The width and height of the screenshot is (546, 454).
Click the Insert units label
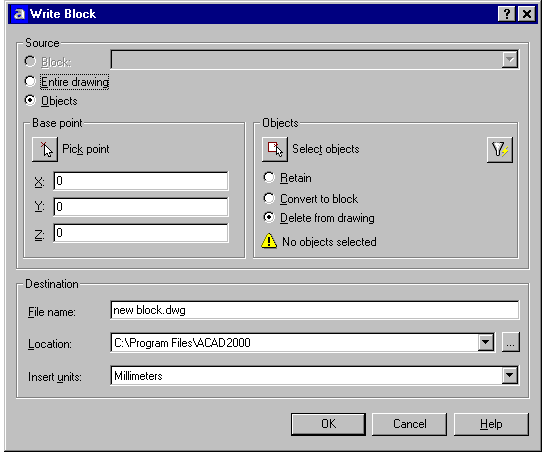55,377
